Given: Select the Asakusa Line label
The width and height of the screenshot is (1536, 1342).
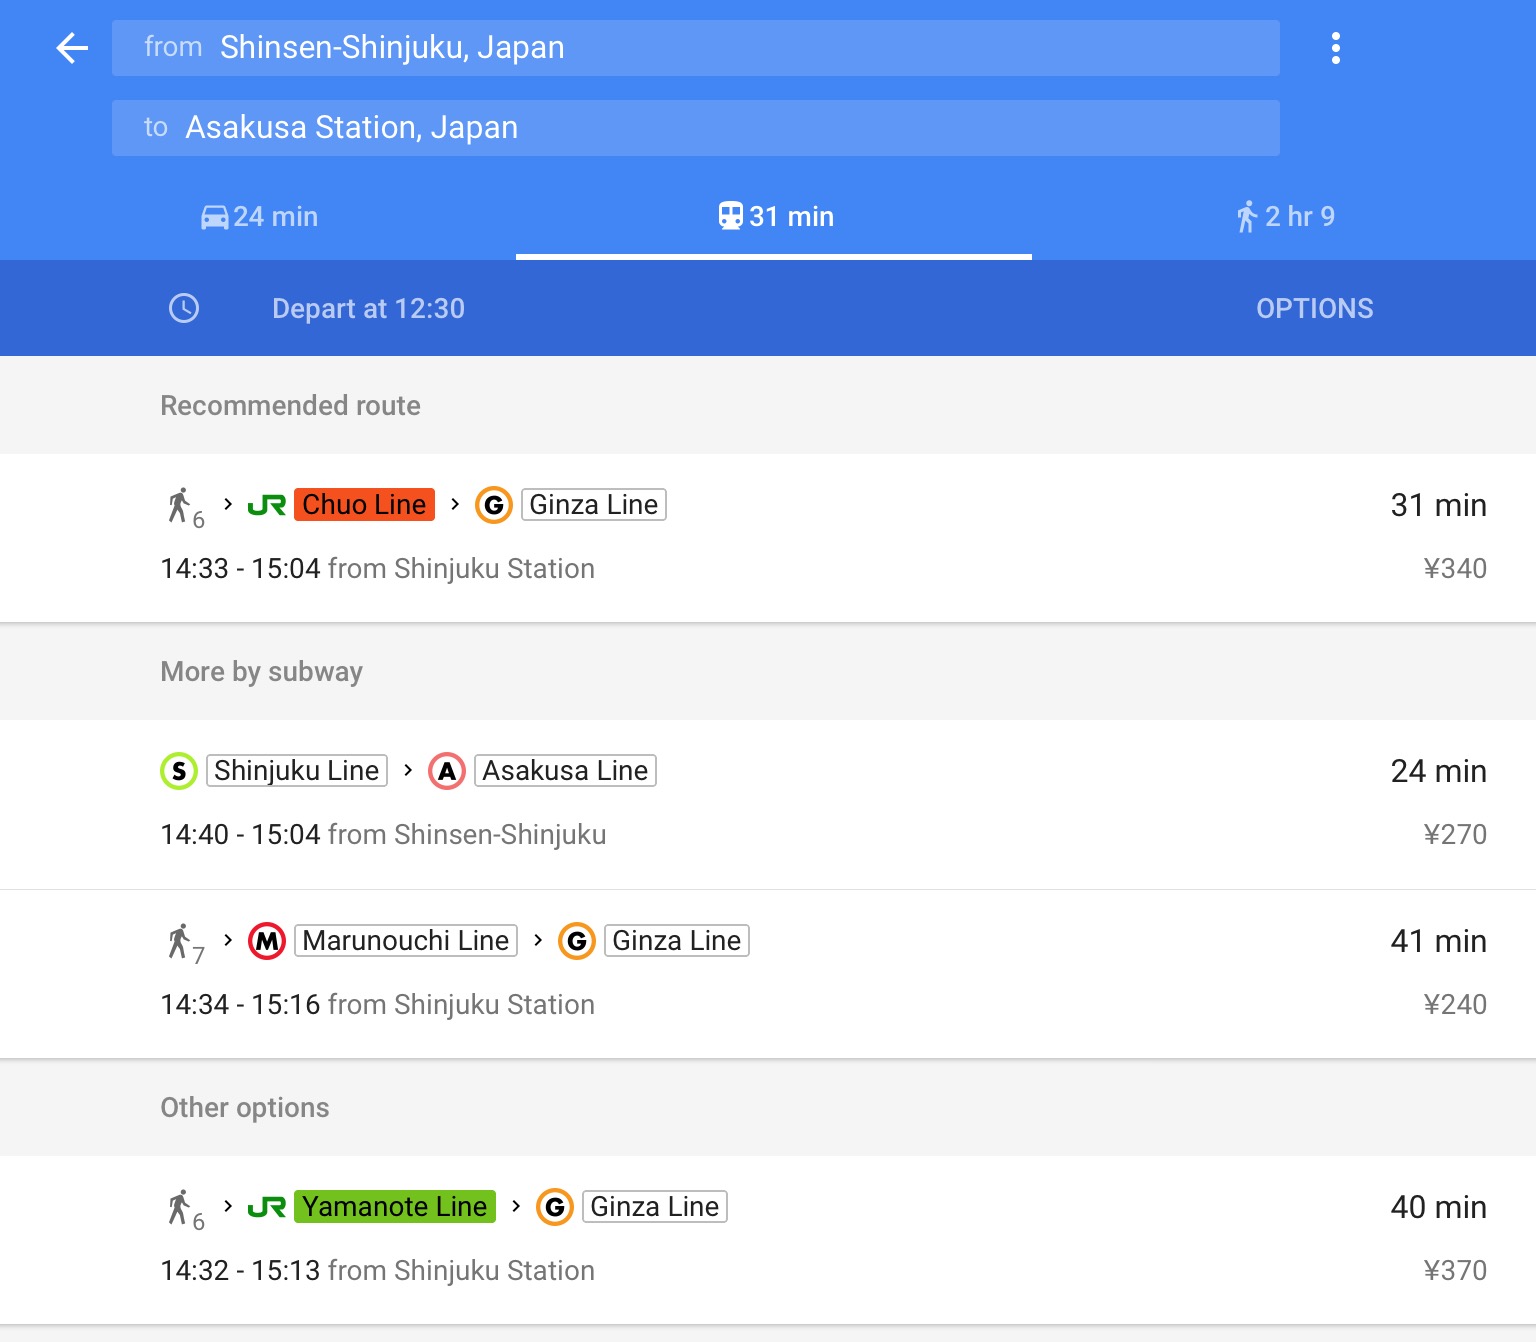Looking at the screenshot, I should coord(565,771).
